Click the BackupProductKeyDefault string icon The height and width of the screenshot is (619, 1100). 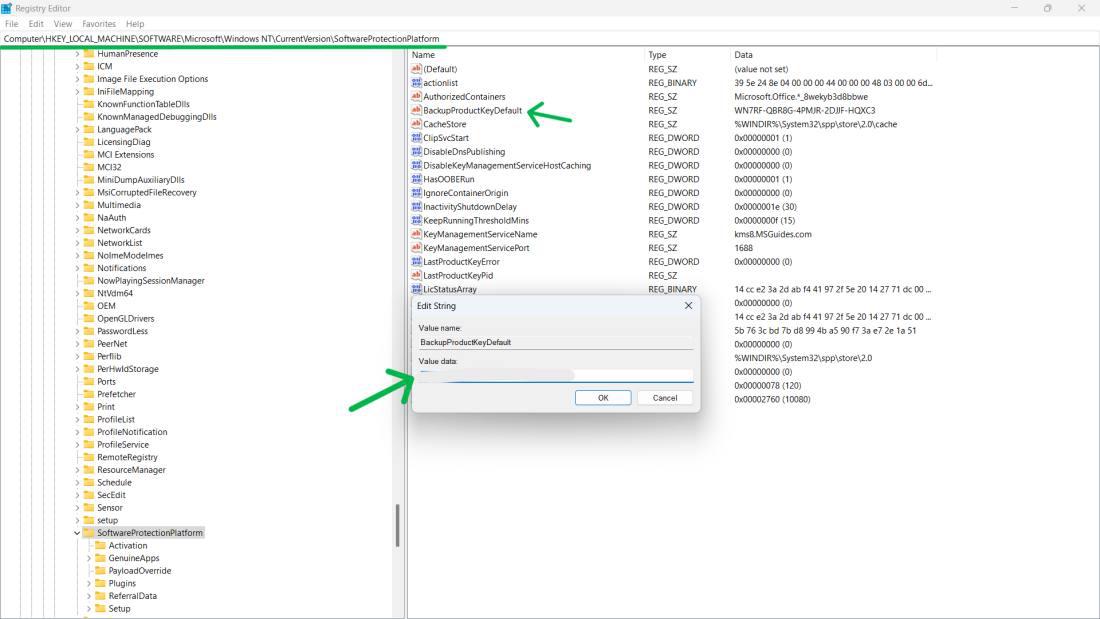click(x=416, y=110)
